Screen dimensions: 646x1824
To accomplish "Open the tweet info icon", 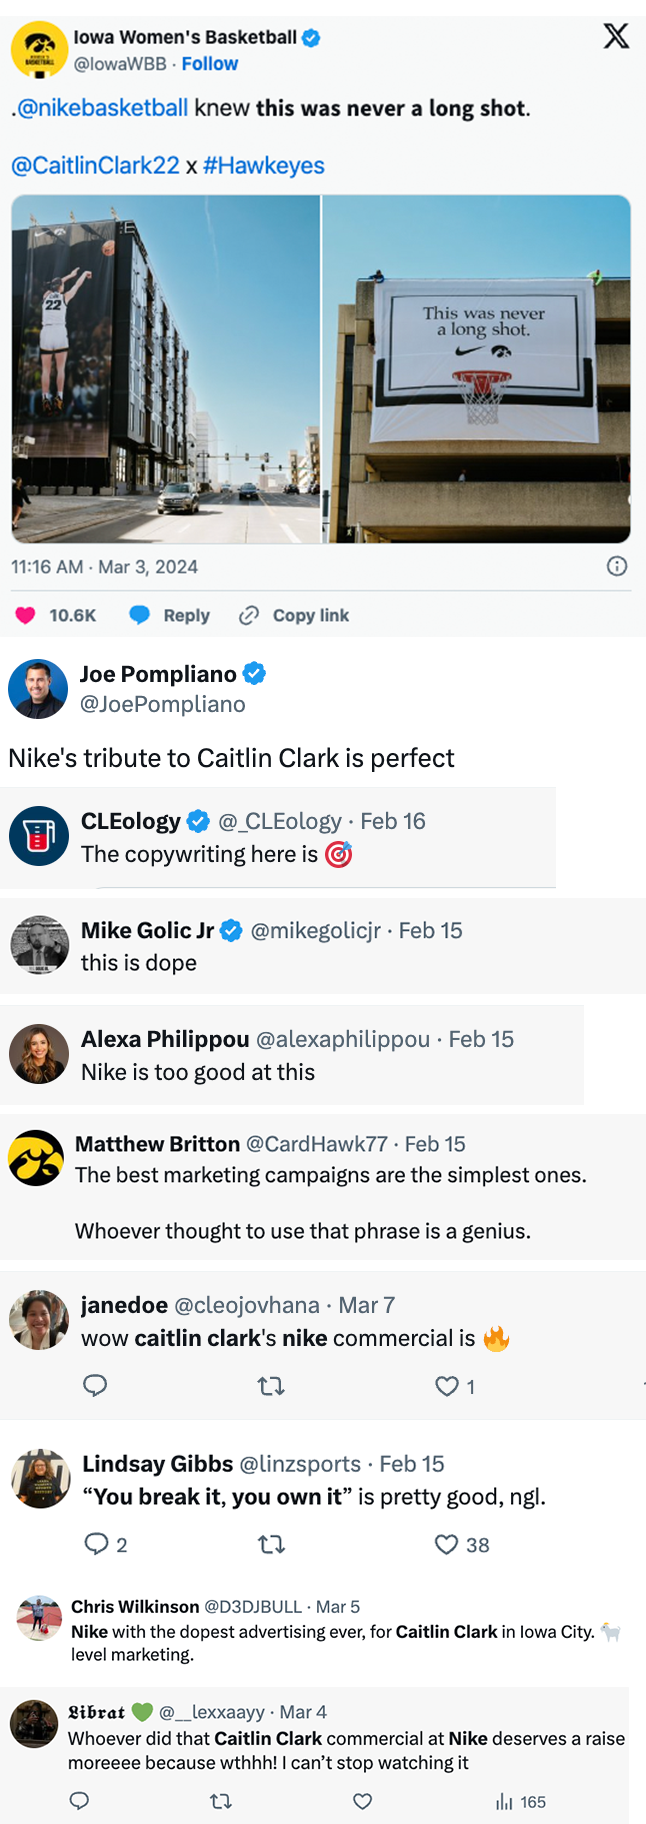I will [617, 566].
